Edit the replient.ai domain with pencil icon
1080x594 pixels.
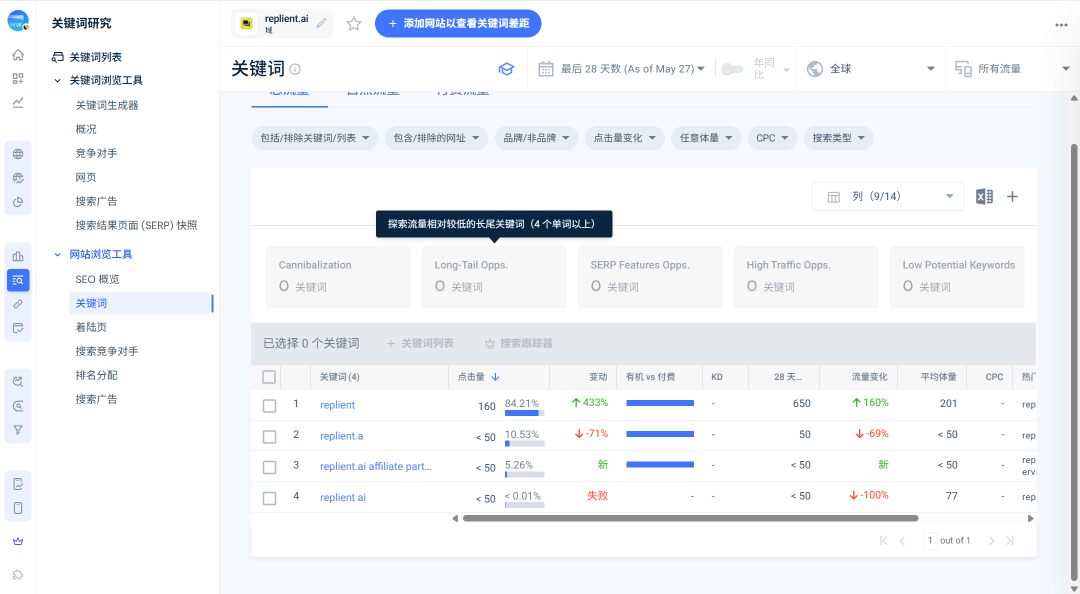[x=322, y=23]
